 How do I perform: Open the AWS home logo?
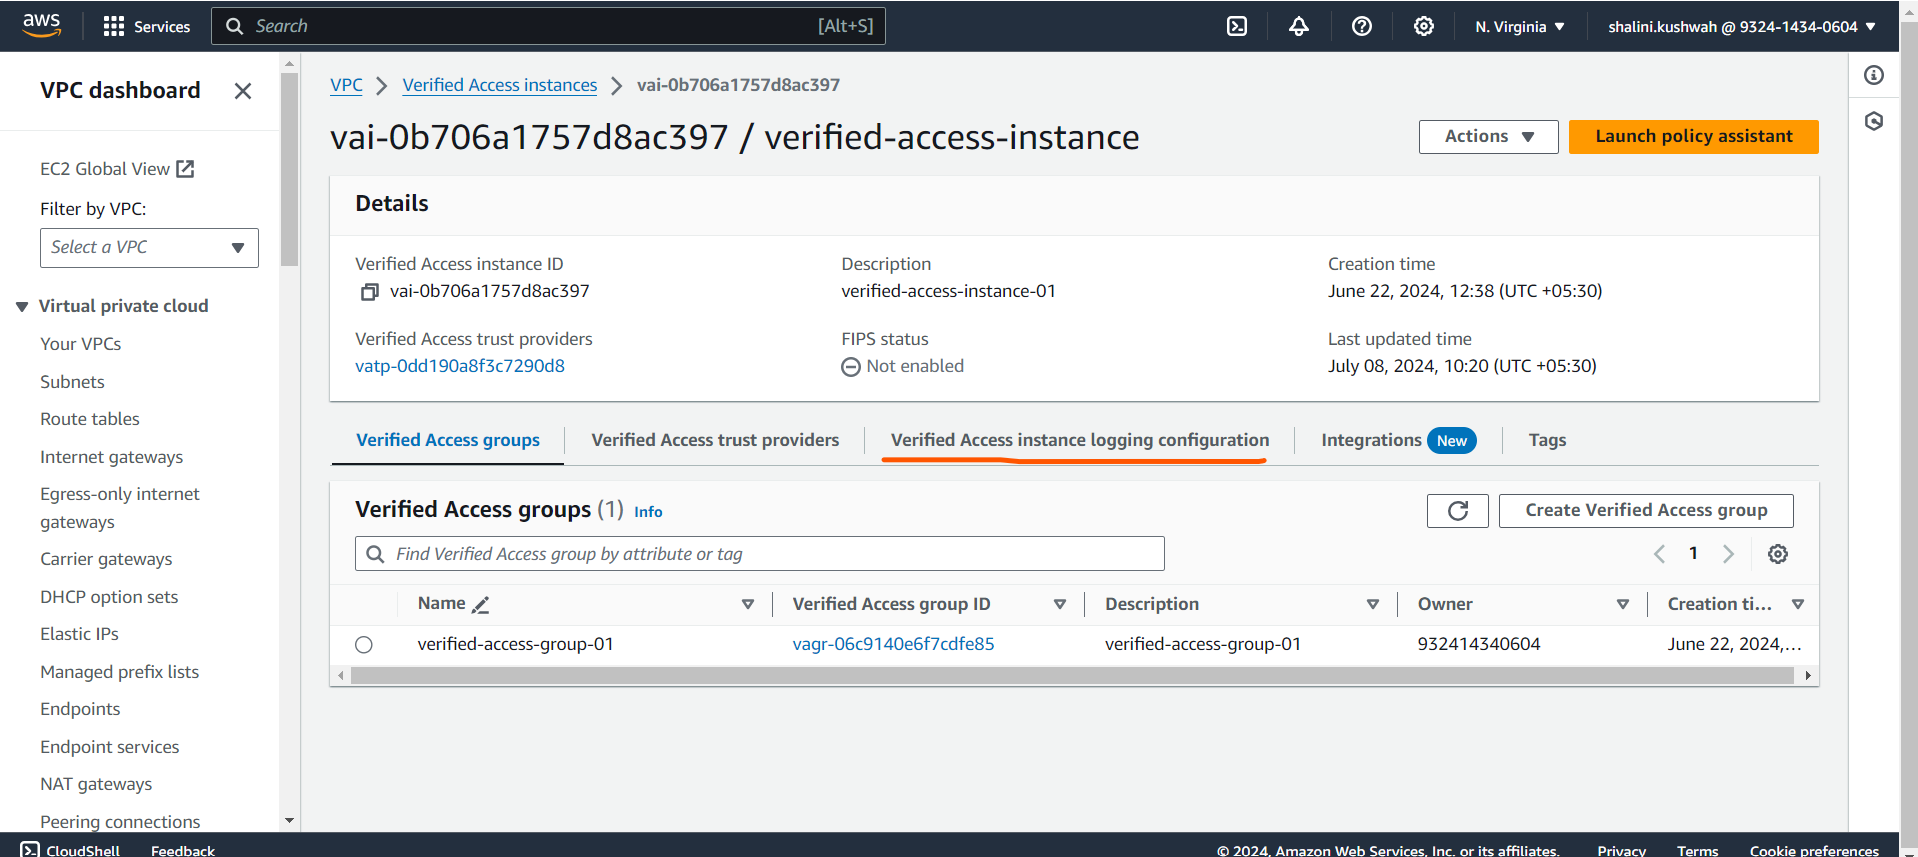point(41,25)
